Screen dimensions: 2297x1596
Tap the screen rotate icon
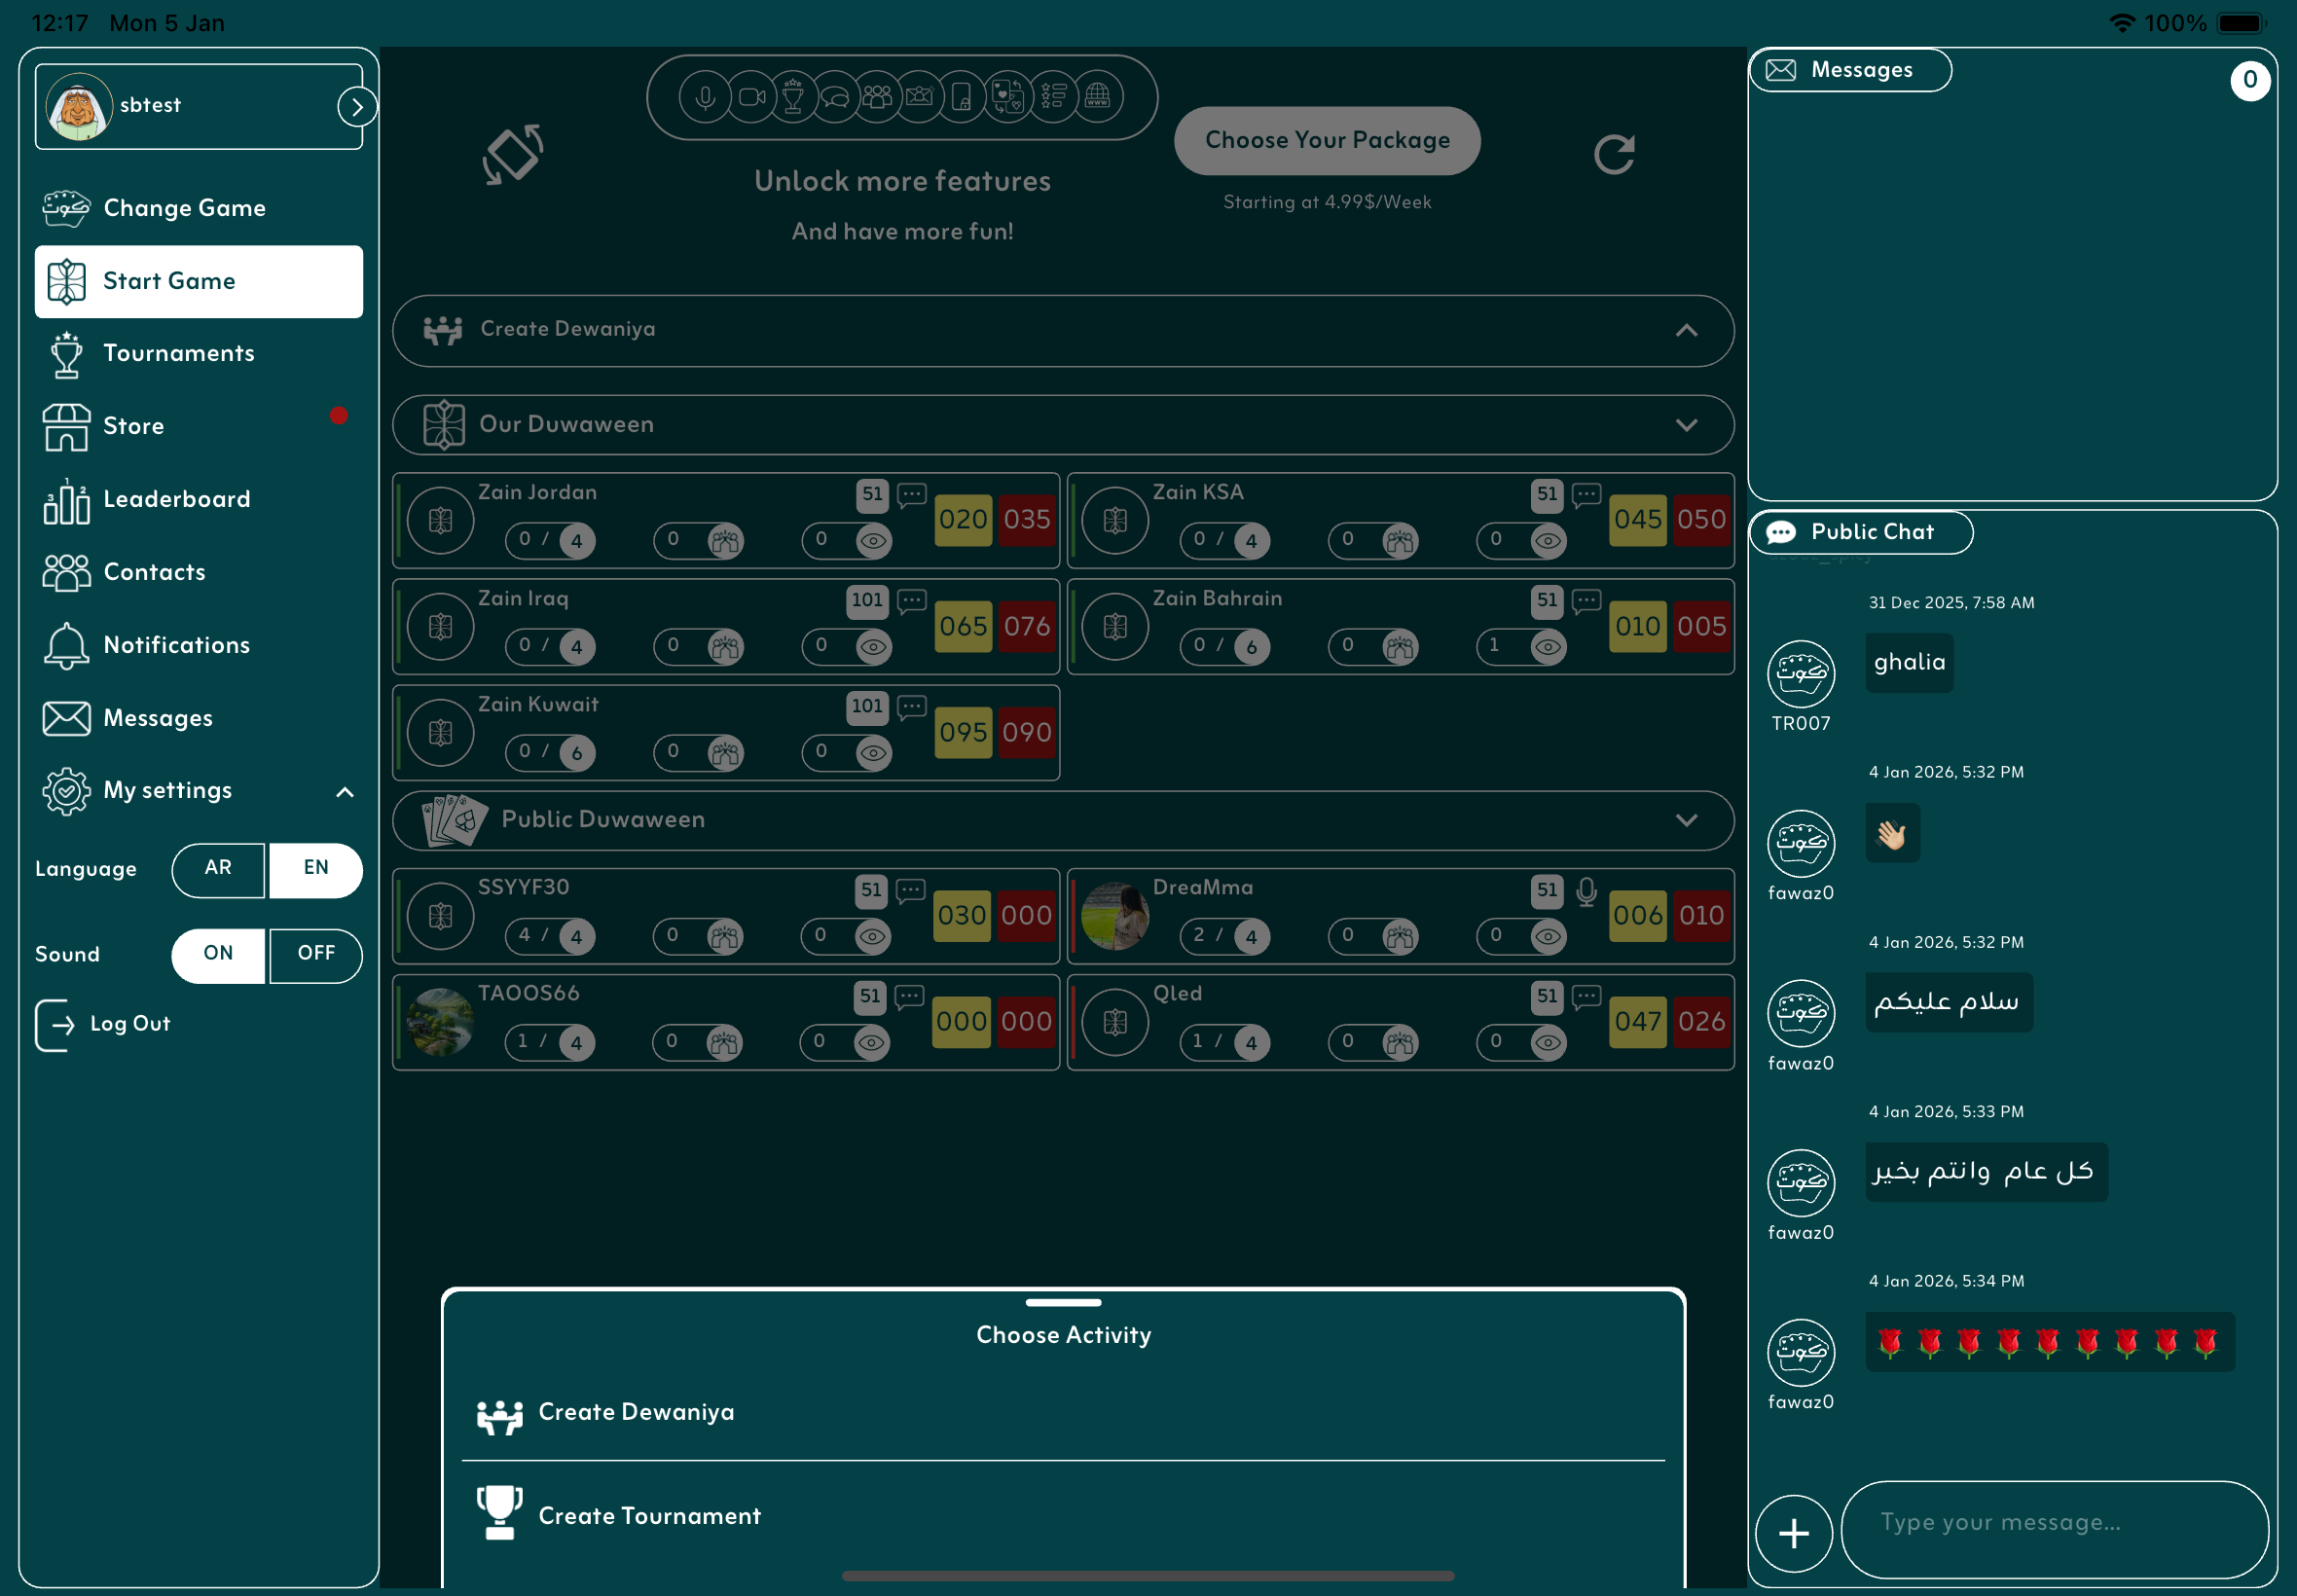coord(513,154)
